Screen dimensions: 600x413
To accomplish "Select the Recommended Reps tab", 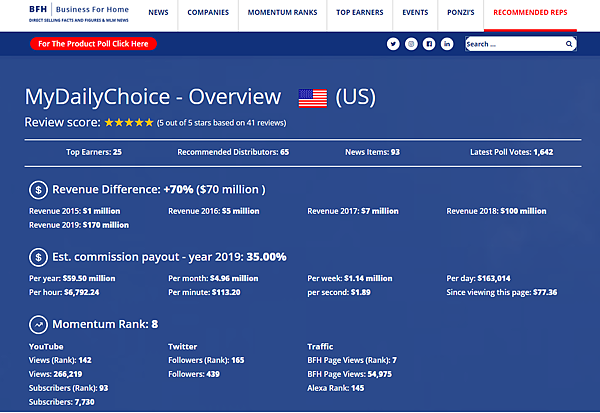I will click(x=530, y=13).
